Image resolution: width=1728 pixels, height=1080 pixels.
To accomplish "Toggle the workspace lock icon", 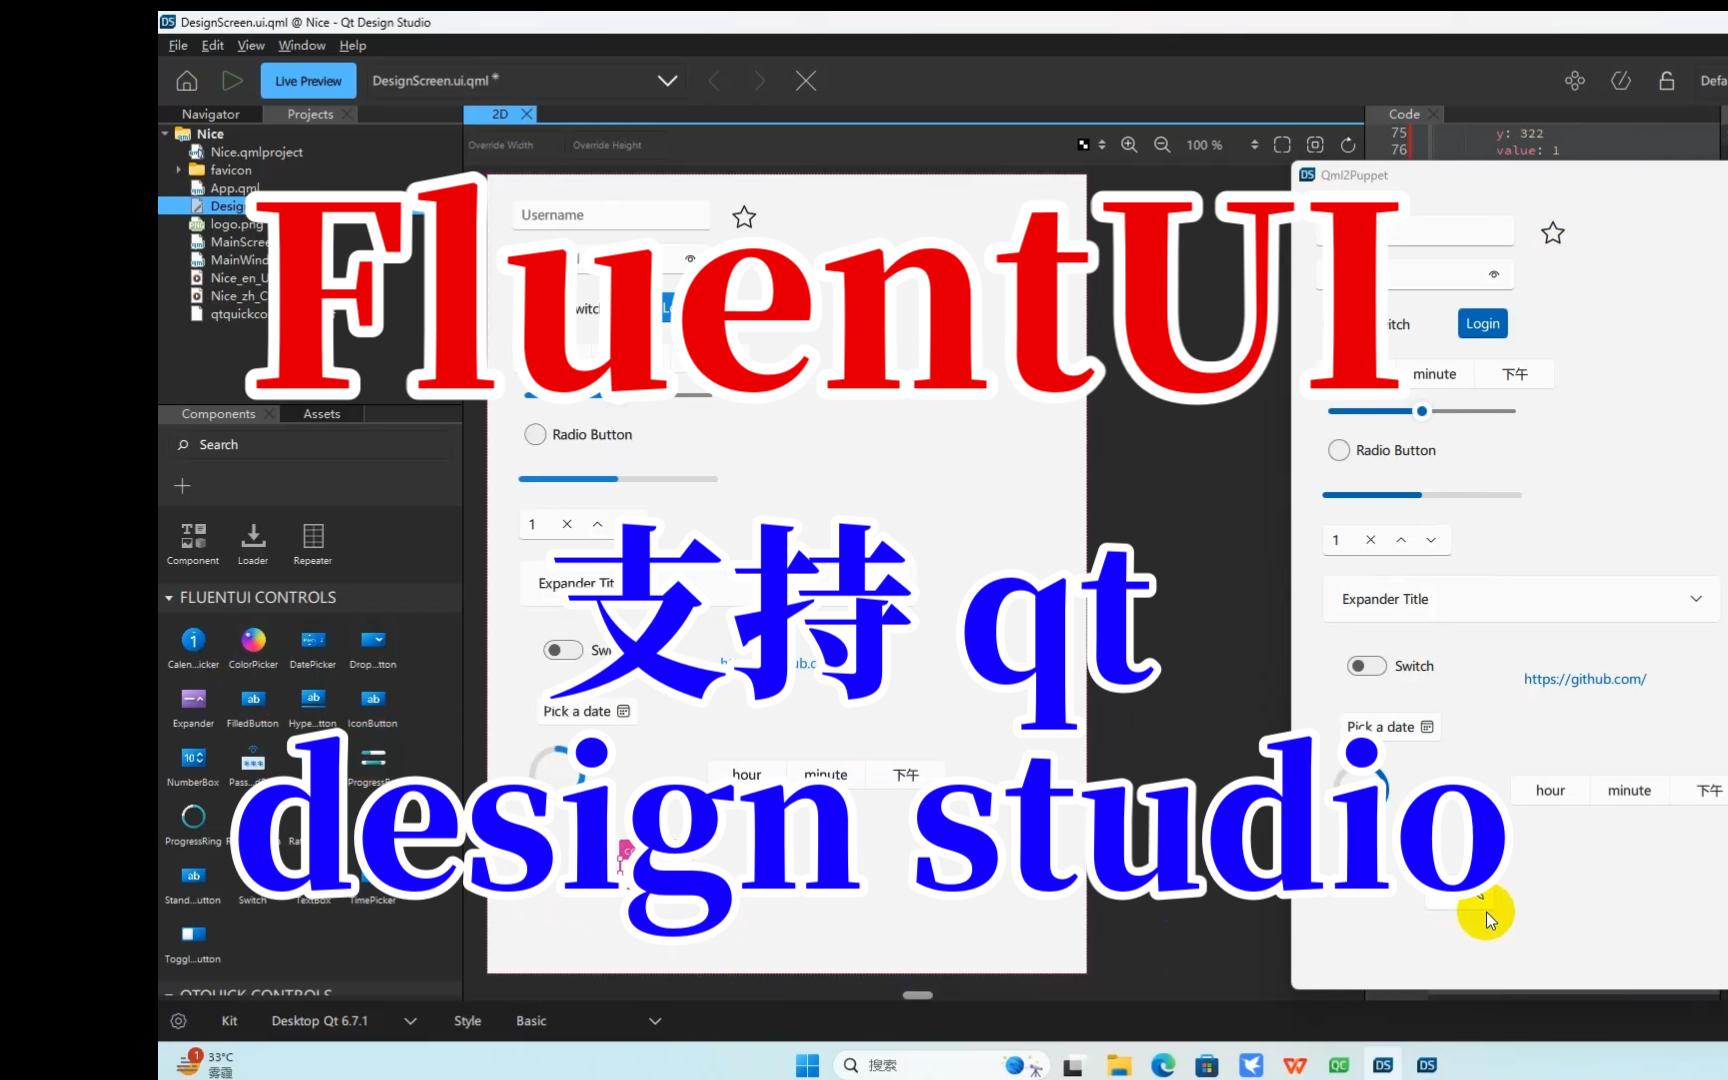I will (x=1667, y=81).
